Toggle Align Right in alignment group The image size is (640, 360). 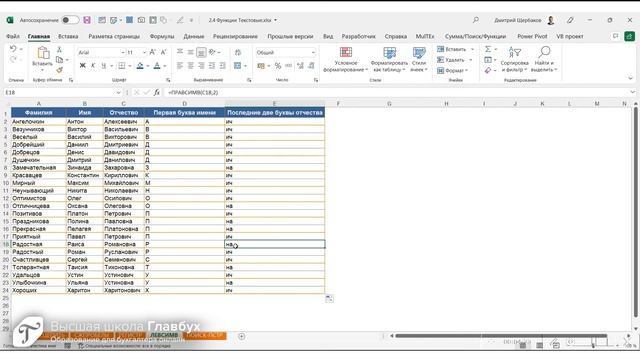201,66
